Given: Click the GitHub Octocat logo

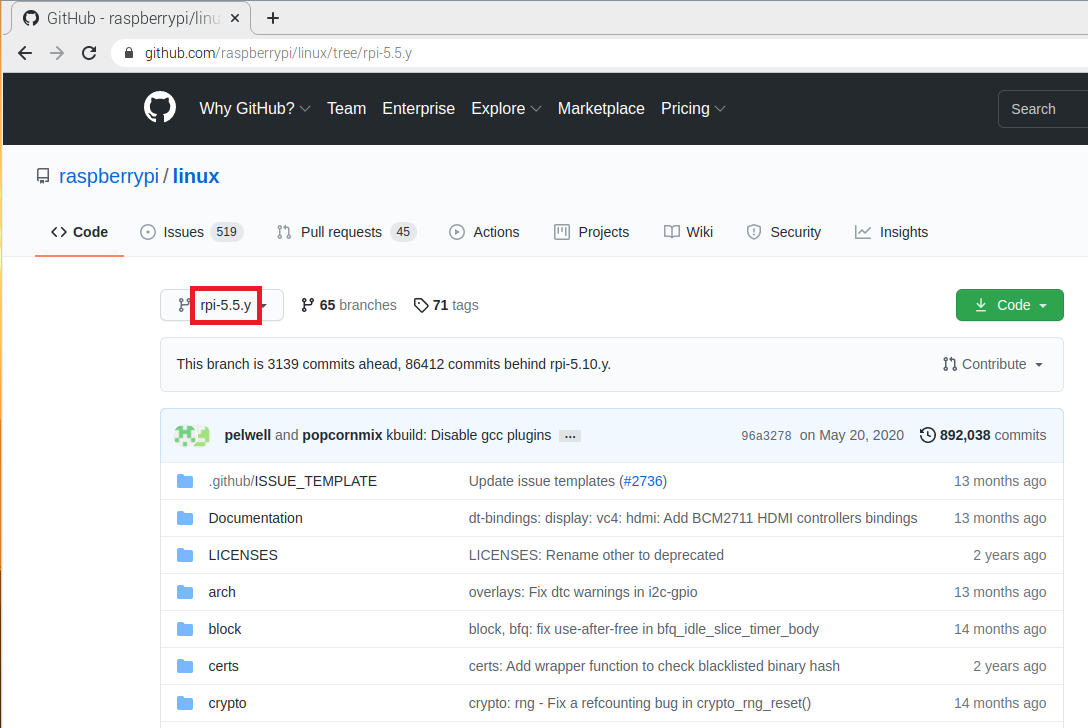Looking at the screenshot, I should (x=160, y=108).
